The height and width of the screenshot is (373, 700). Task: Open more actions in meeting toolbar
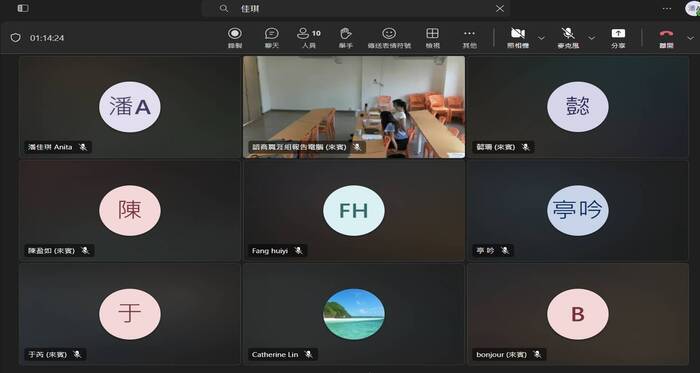point(469,37)
